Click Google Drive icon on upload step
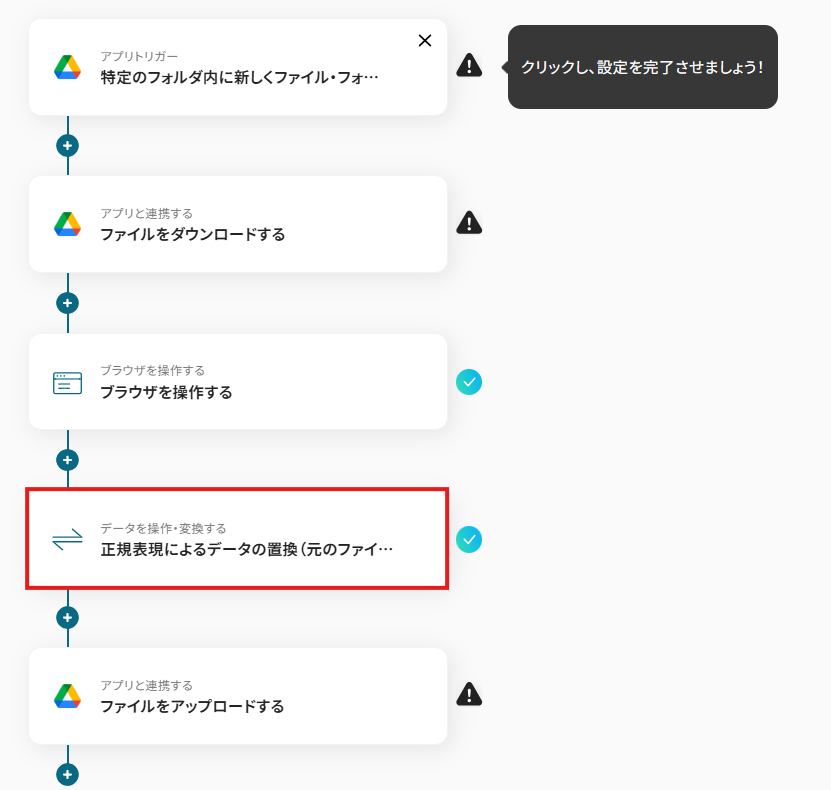This screenshot has height=790, width=831. point(67,696)
